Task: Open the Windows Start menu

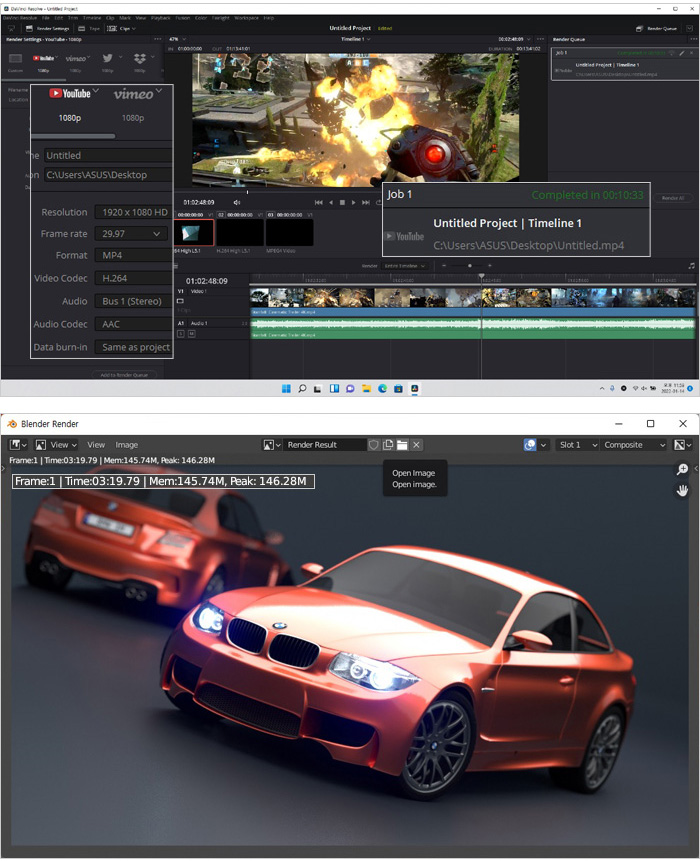Action: (x=286, y=389)
